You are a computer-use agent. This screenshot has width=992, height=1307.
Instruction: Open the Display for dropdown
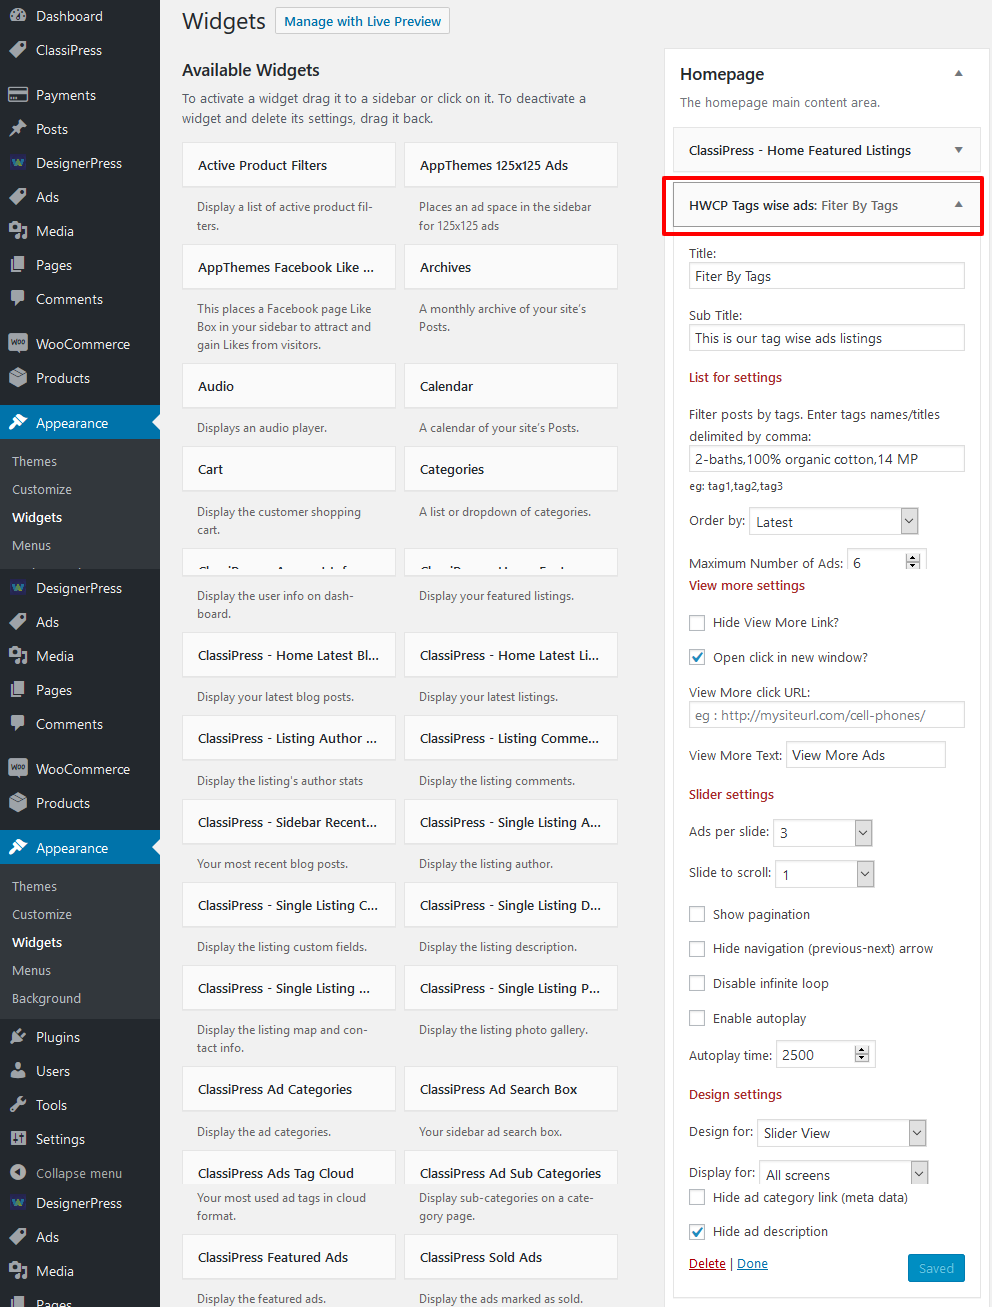pos(844,1173)
